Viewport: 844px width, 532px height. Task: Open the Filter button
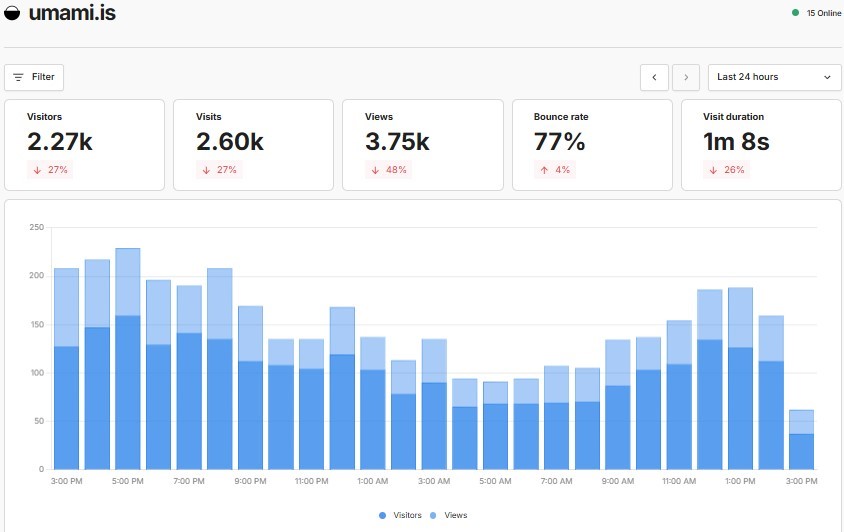point(34,77)
